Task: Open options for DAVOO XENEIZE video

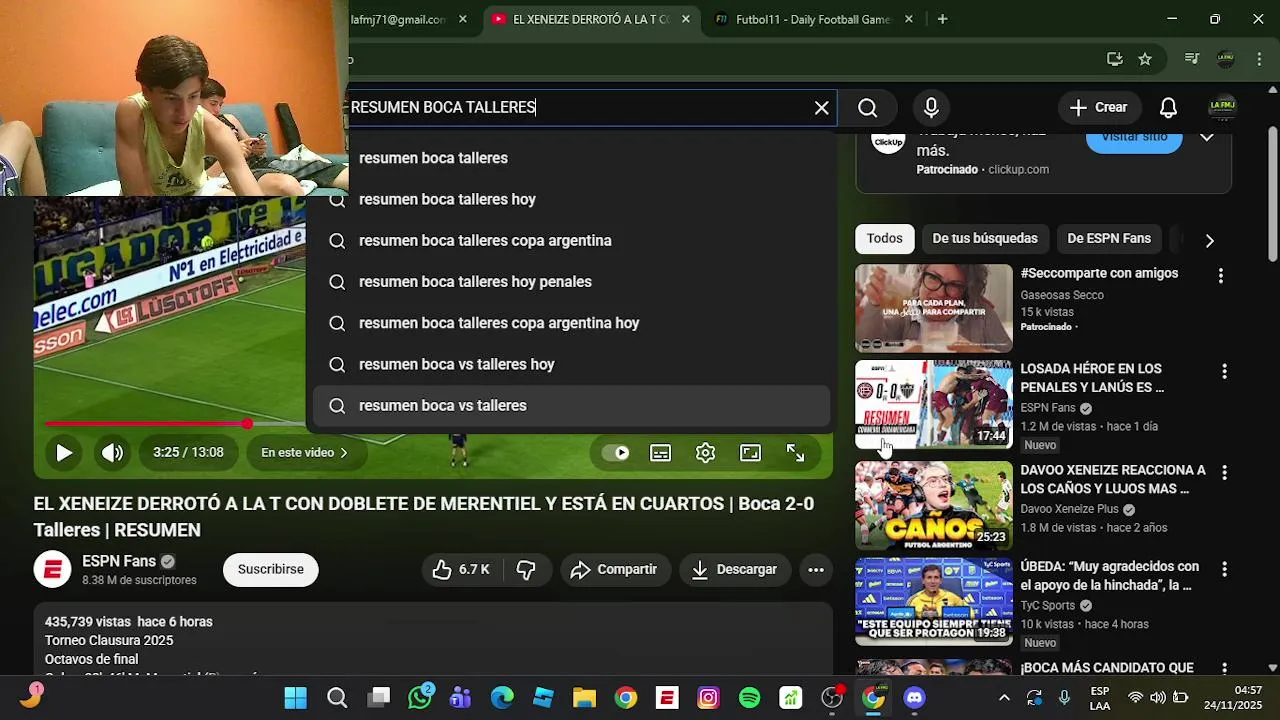Action: tap(1224, 472)
